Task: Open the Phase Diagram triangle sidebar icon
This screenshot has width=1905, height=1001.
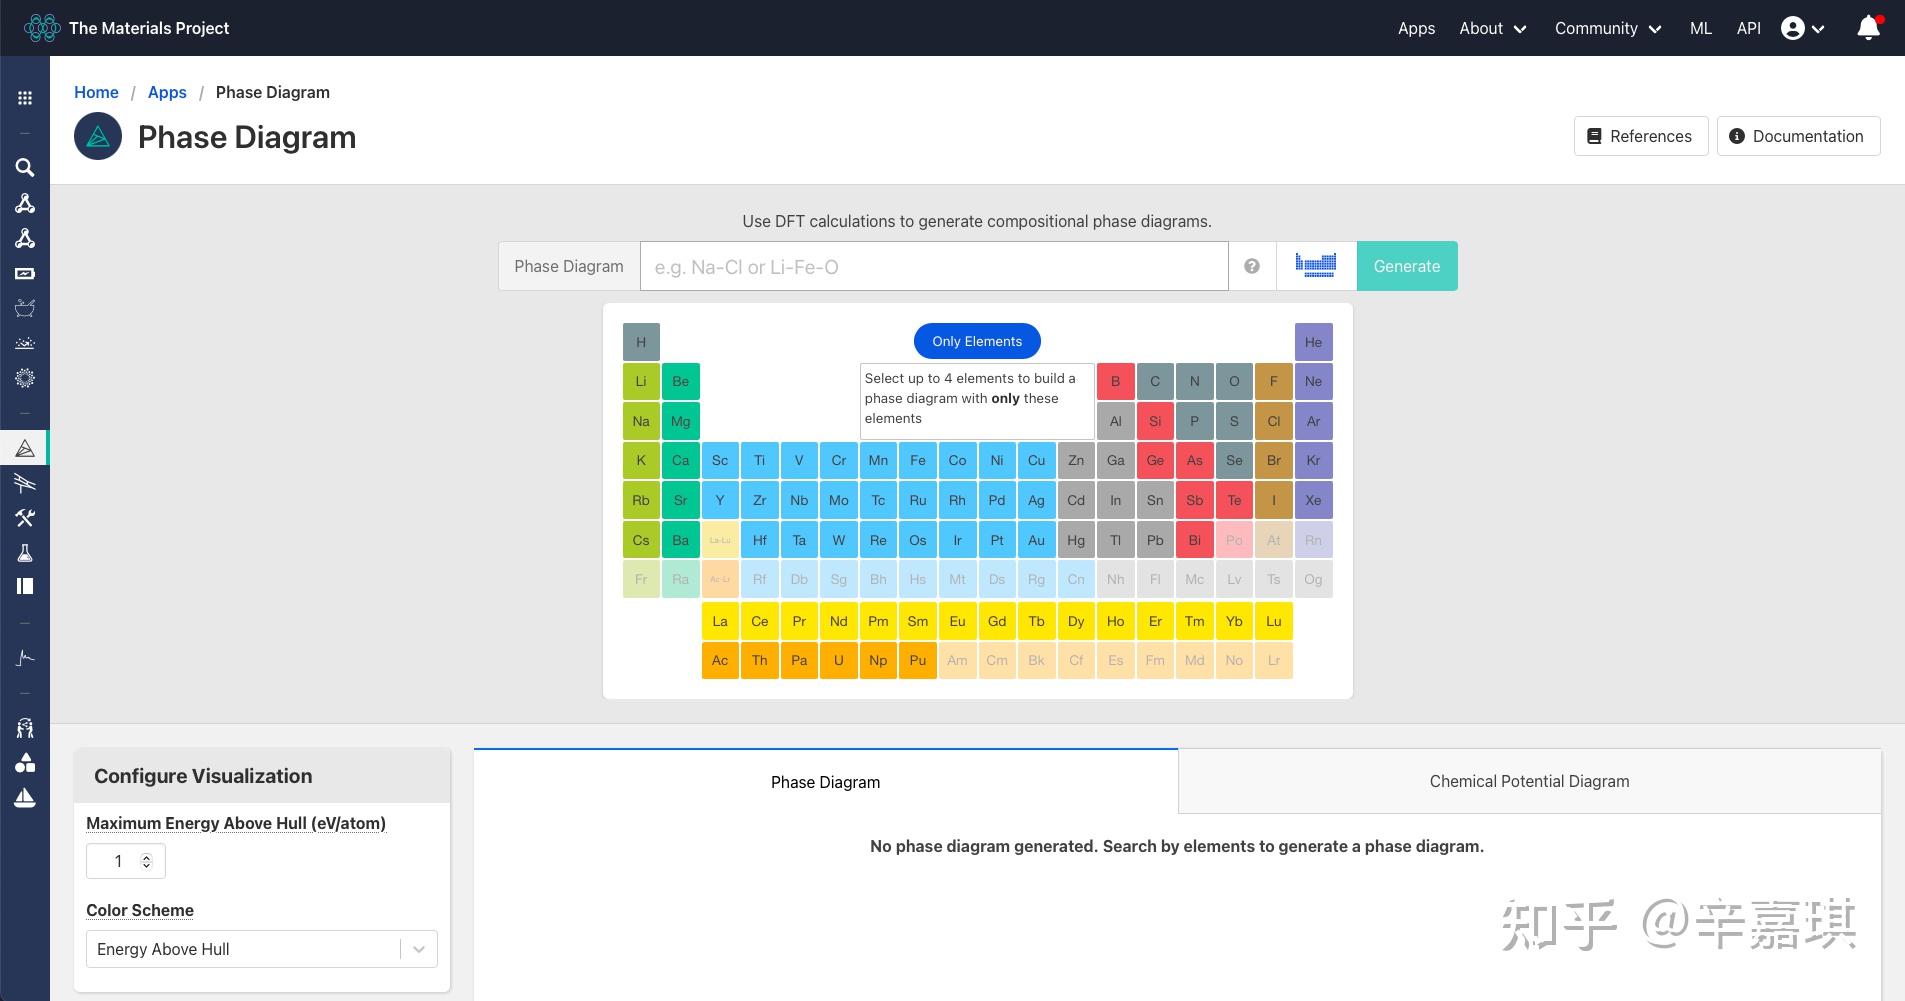Action: pyautogui.click(x=25, y=449)
